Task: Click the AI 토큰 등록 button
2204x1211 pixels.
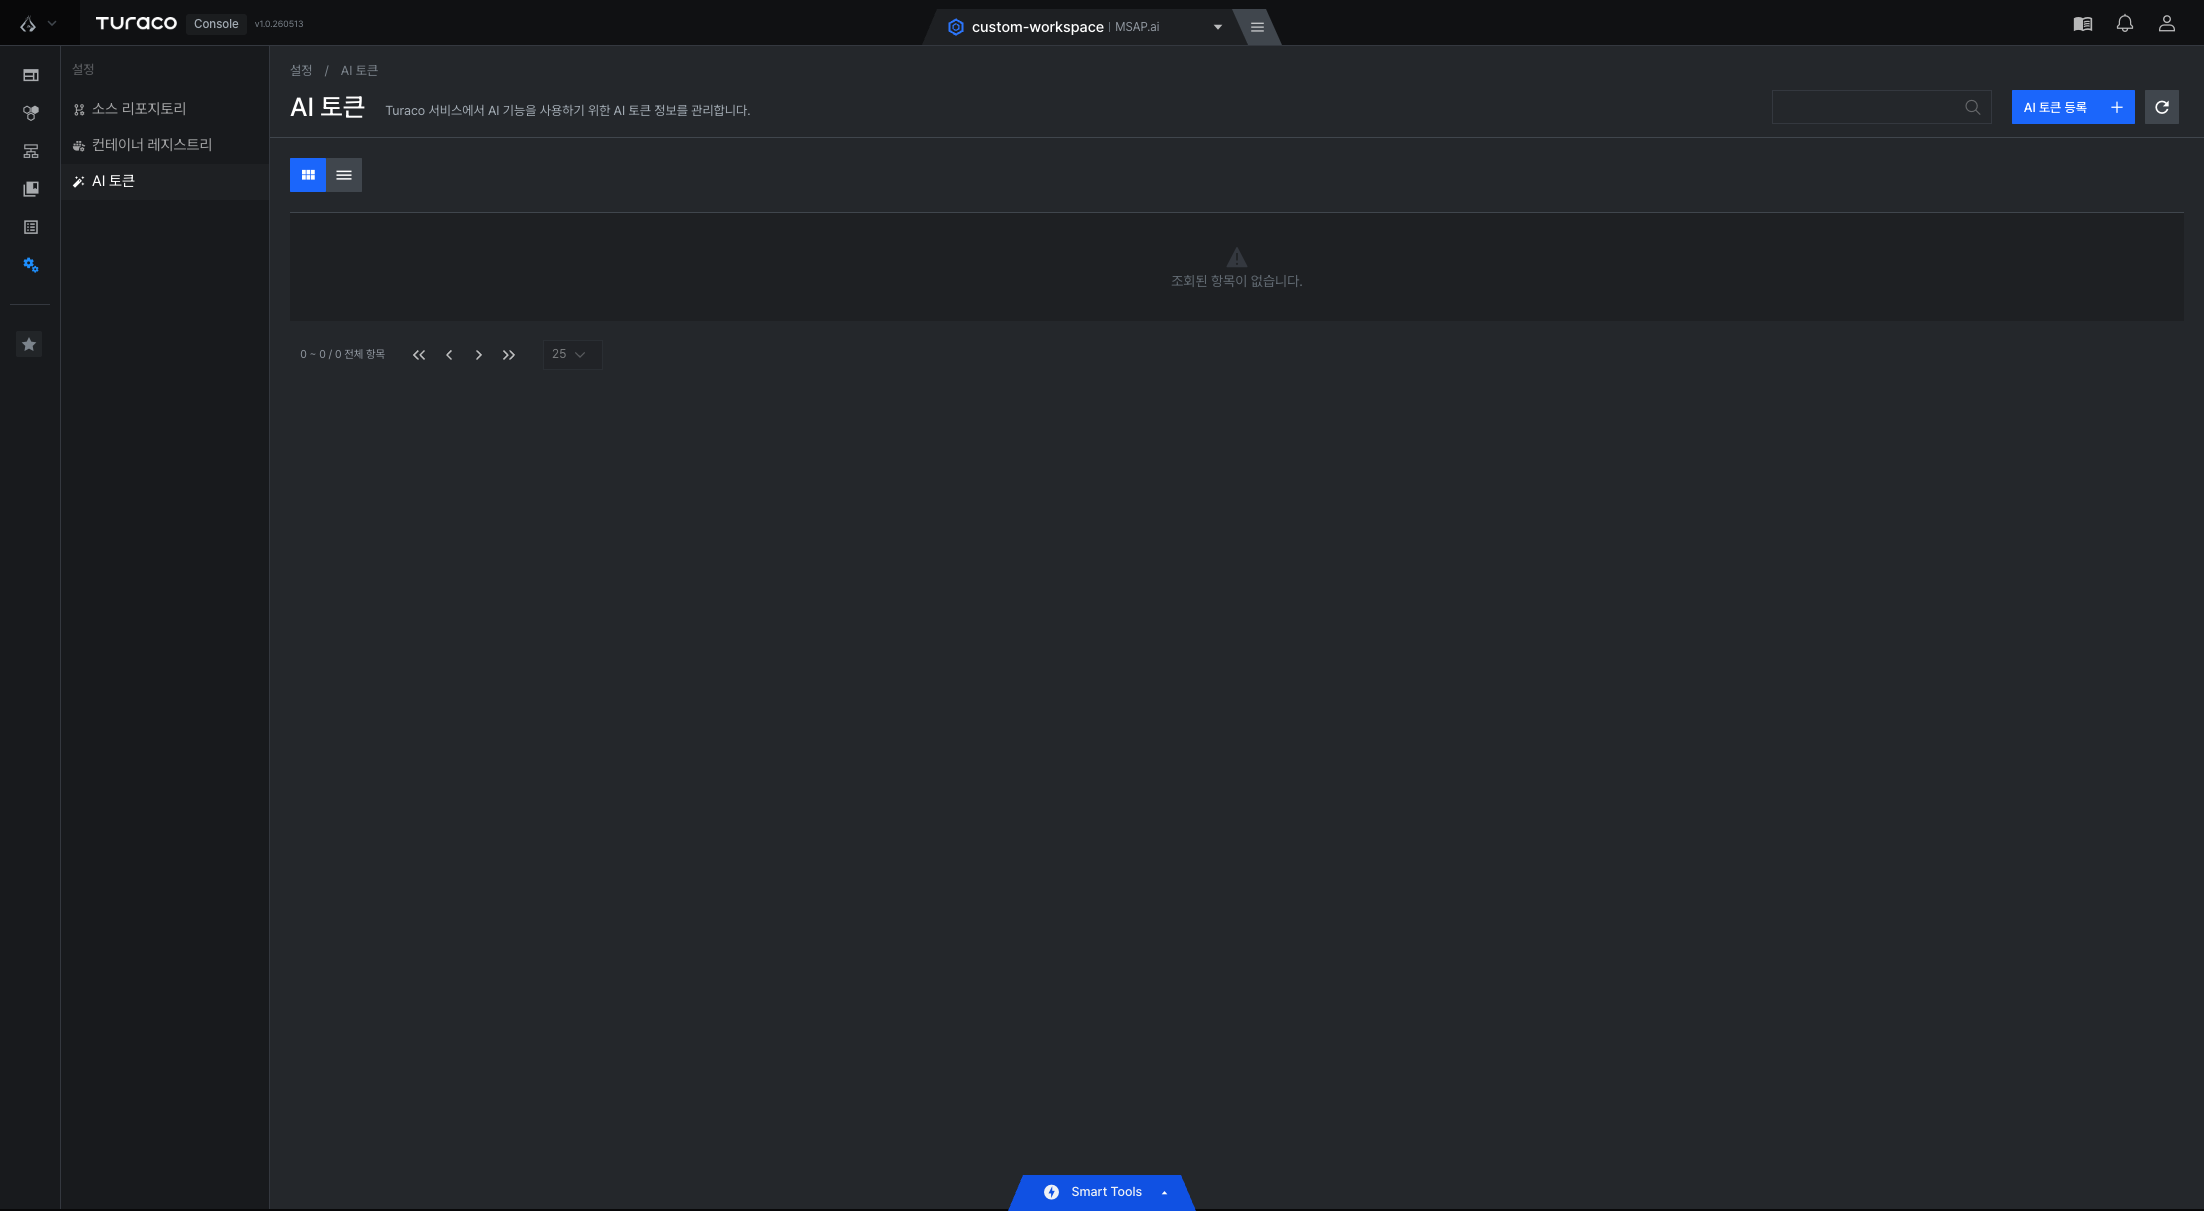Action: click(2072, 107)
